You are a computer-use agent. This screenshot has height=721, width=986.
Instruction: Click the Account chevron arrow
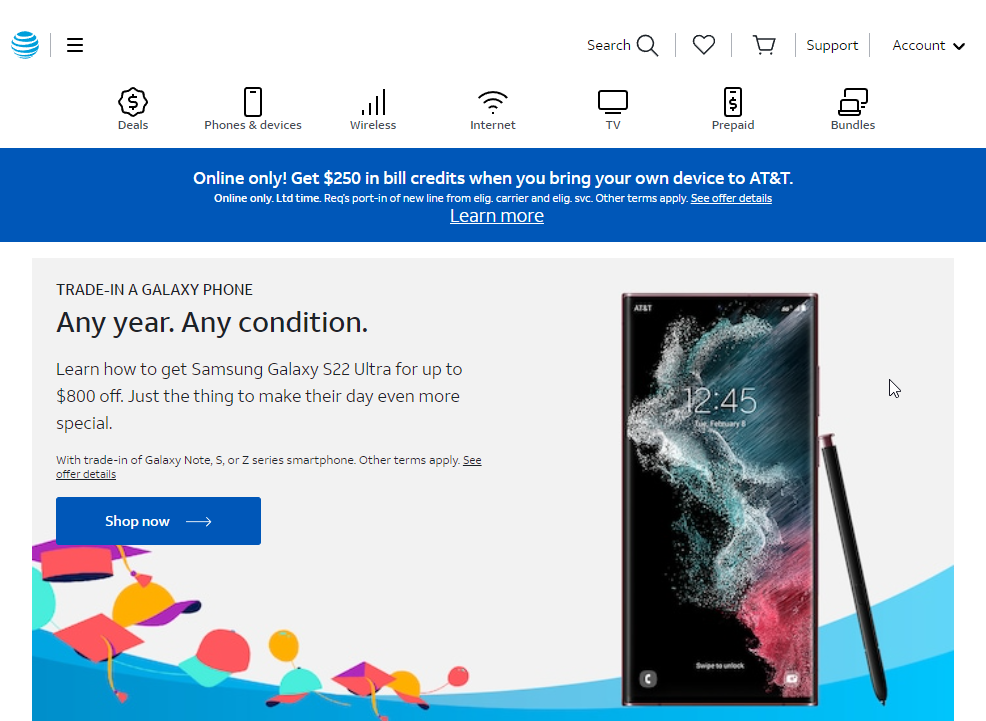959,46
